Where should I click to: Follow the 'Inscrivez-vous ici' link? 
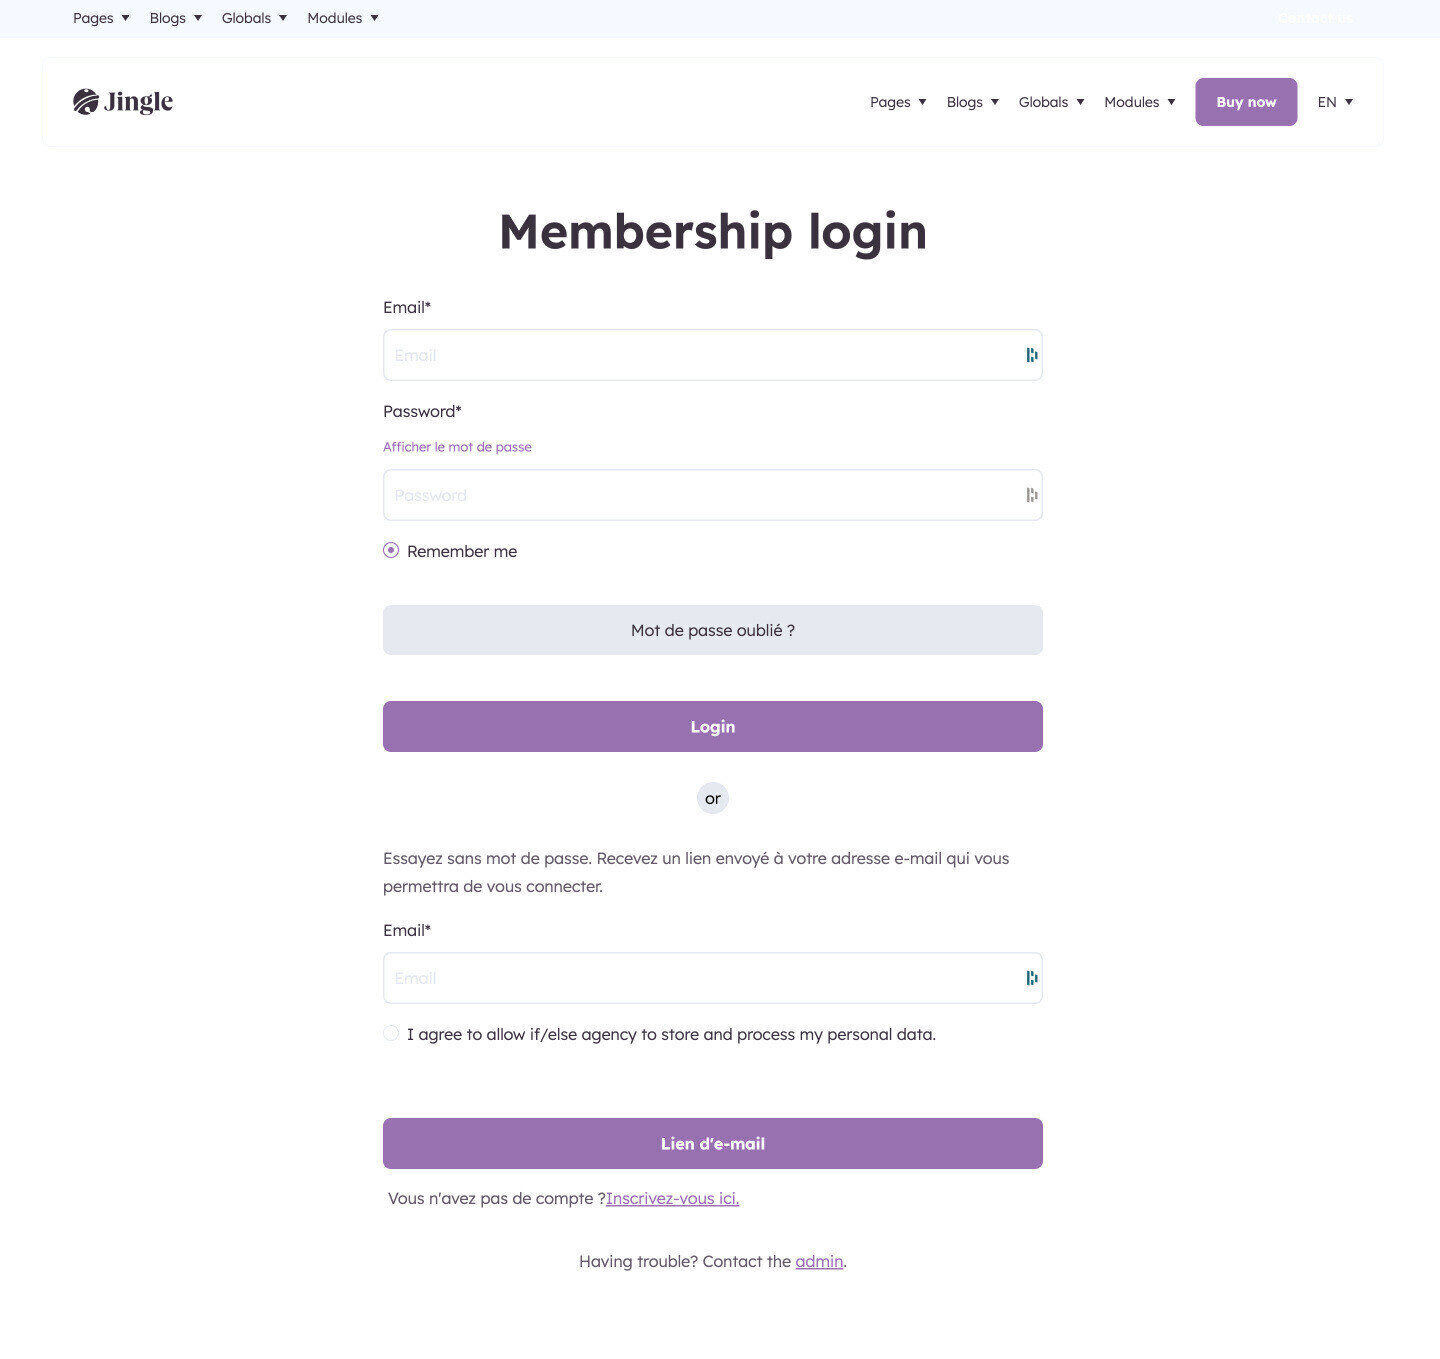(x=672, y=1198)
